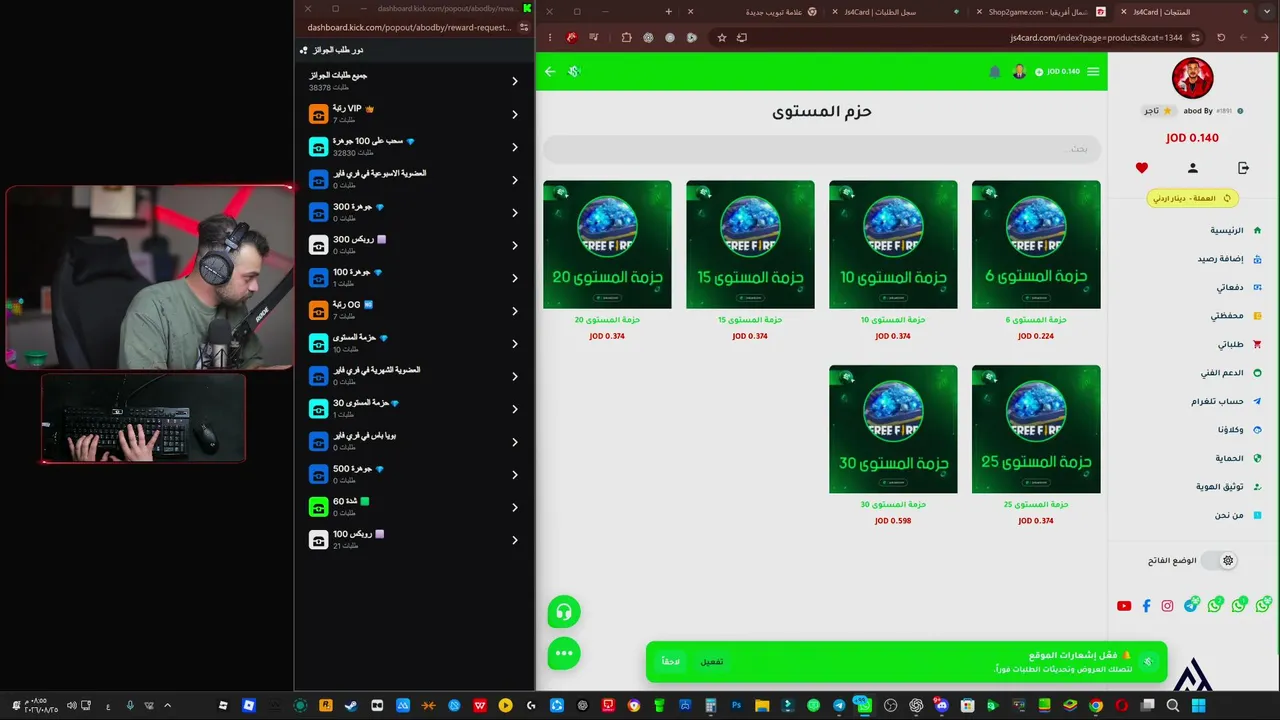
Task: Click the Windows Start button
Action: coord(1198,706)
